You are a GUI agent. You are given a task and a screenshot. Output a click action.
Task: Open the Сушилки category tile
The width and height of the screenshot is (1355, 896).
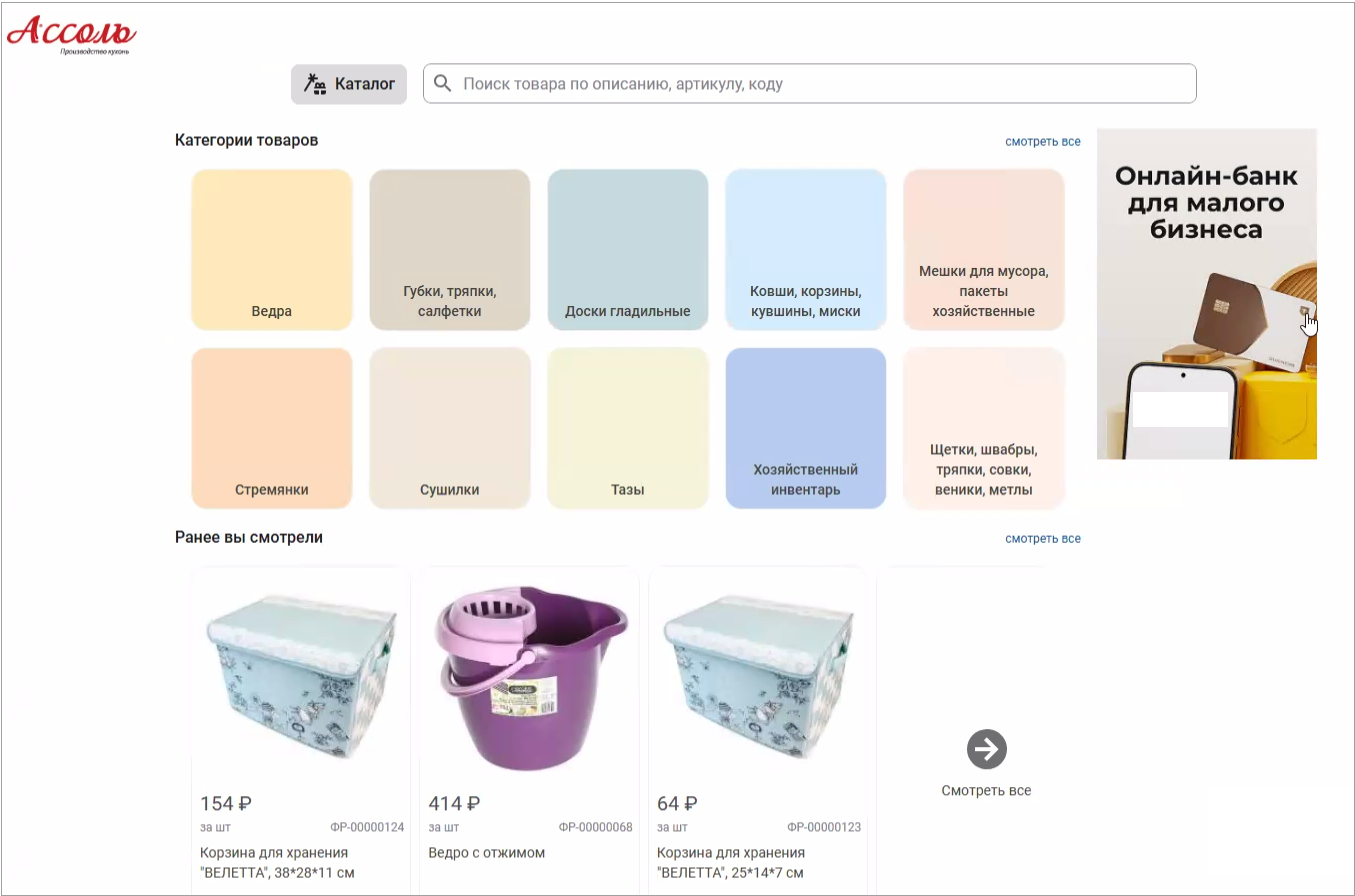coord(450,428)
